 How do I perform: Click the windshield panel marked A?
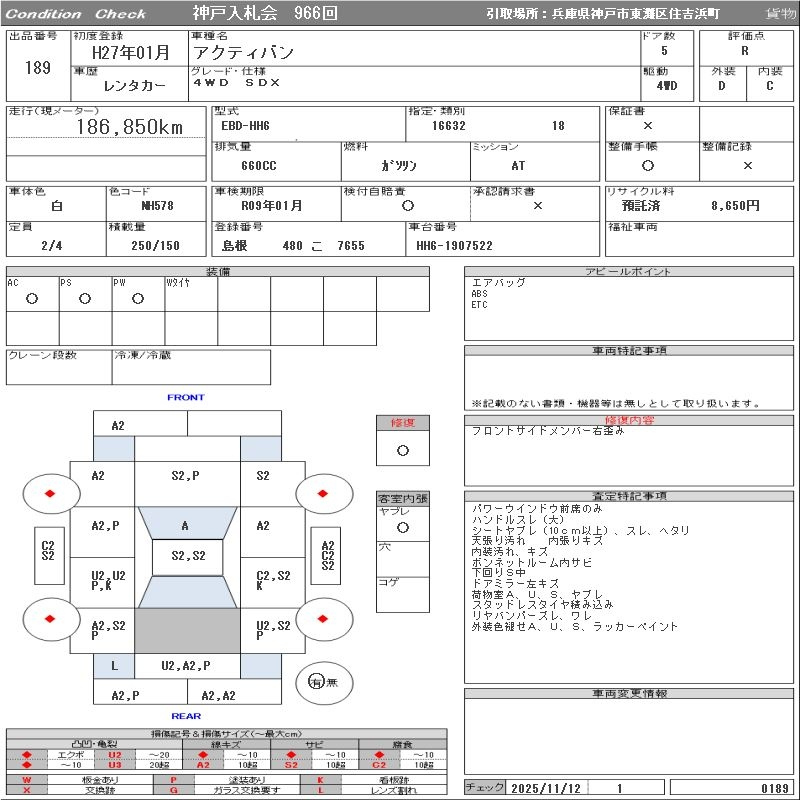tap(186, 525)
